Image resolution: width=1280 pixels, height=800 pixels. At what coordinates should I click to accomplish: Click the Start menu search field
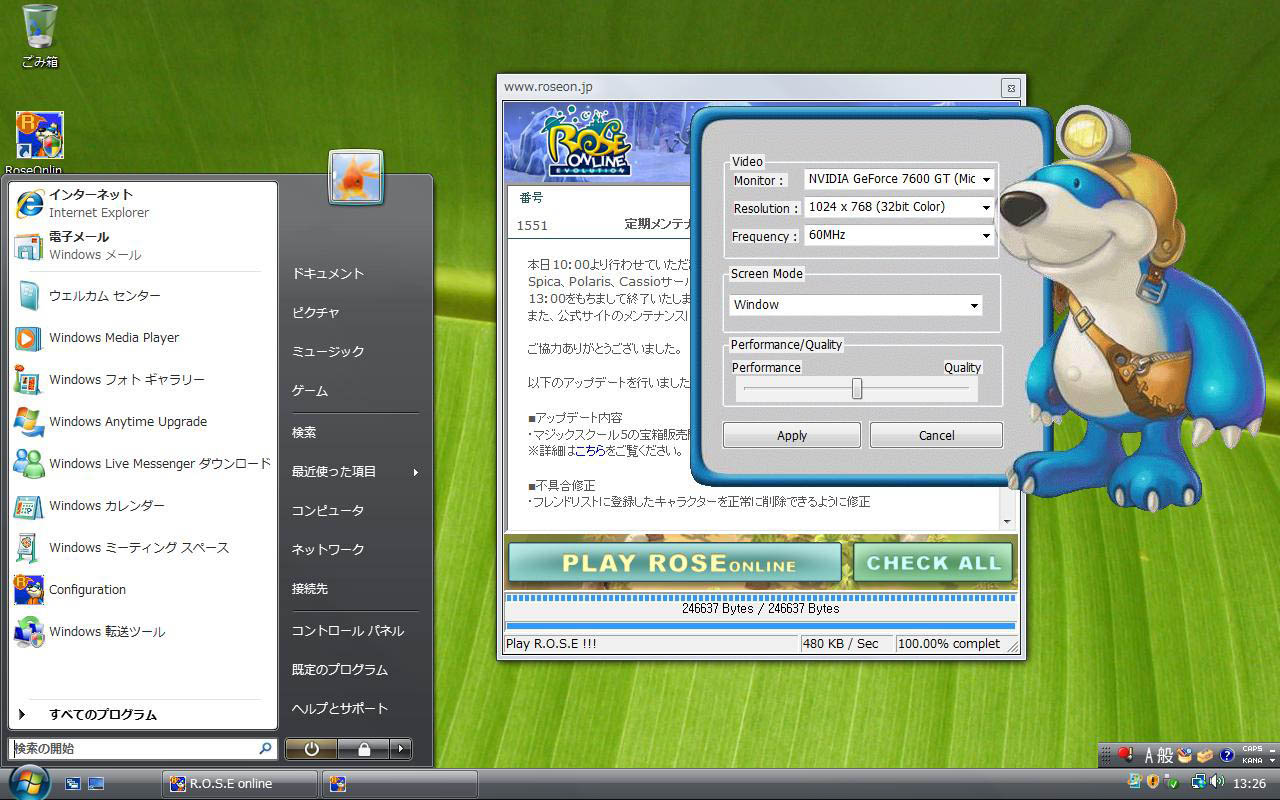(135, 749)
